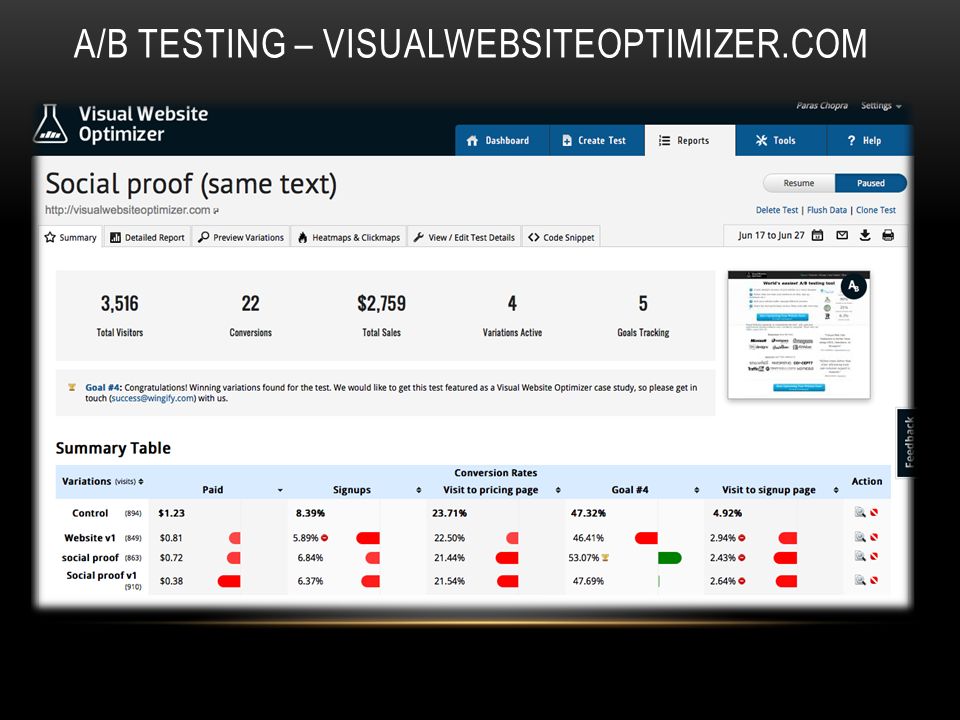Image resolution: width=960 pixels, height=720 pixels.
Task: Click the Goal #4 link in the message
Action: click(x=103, y=387)
